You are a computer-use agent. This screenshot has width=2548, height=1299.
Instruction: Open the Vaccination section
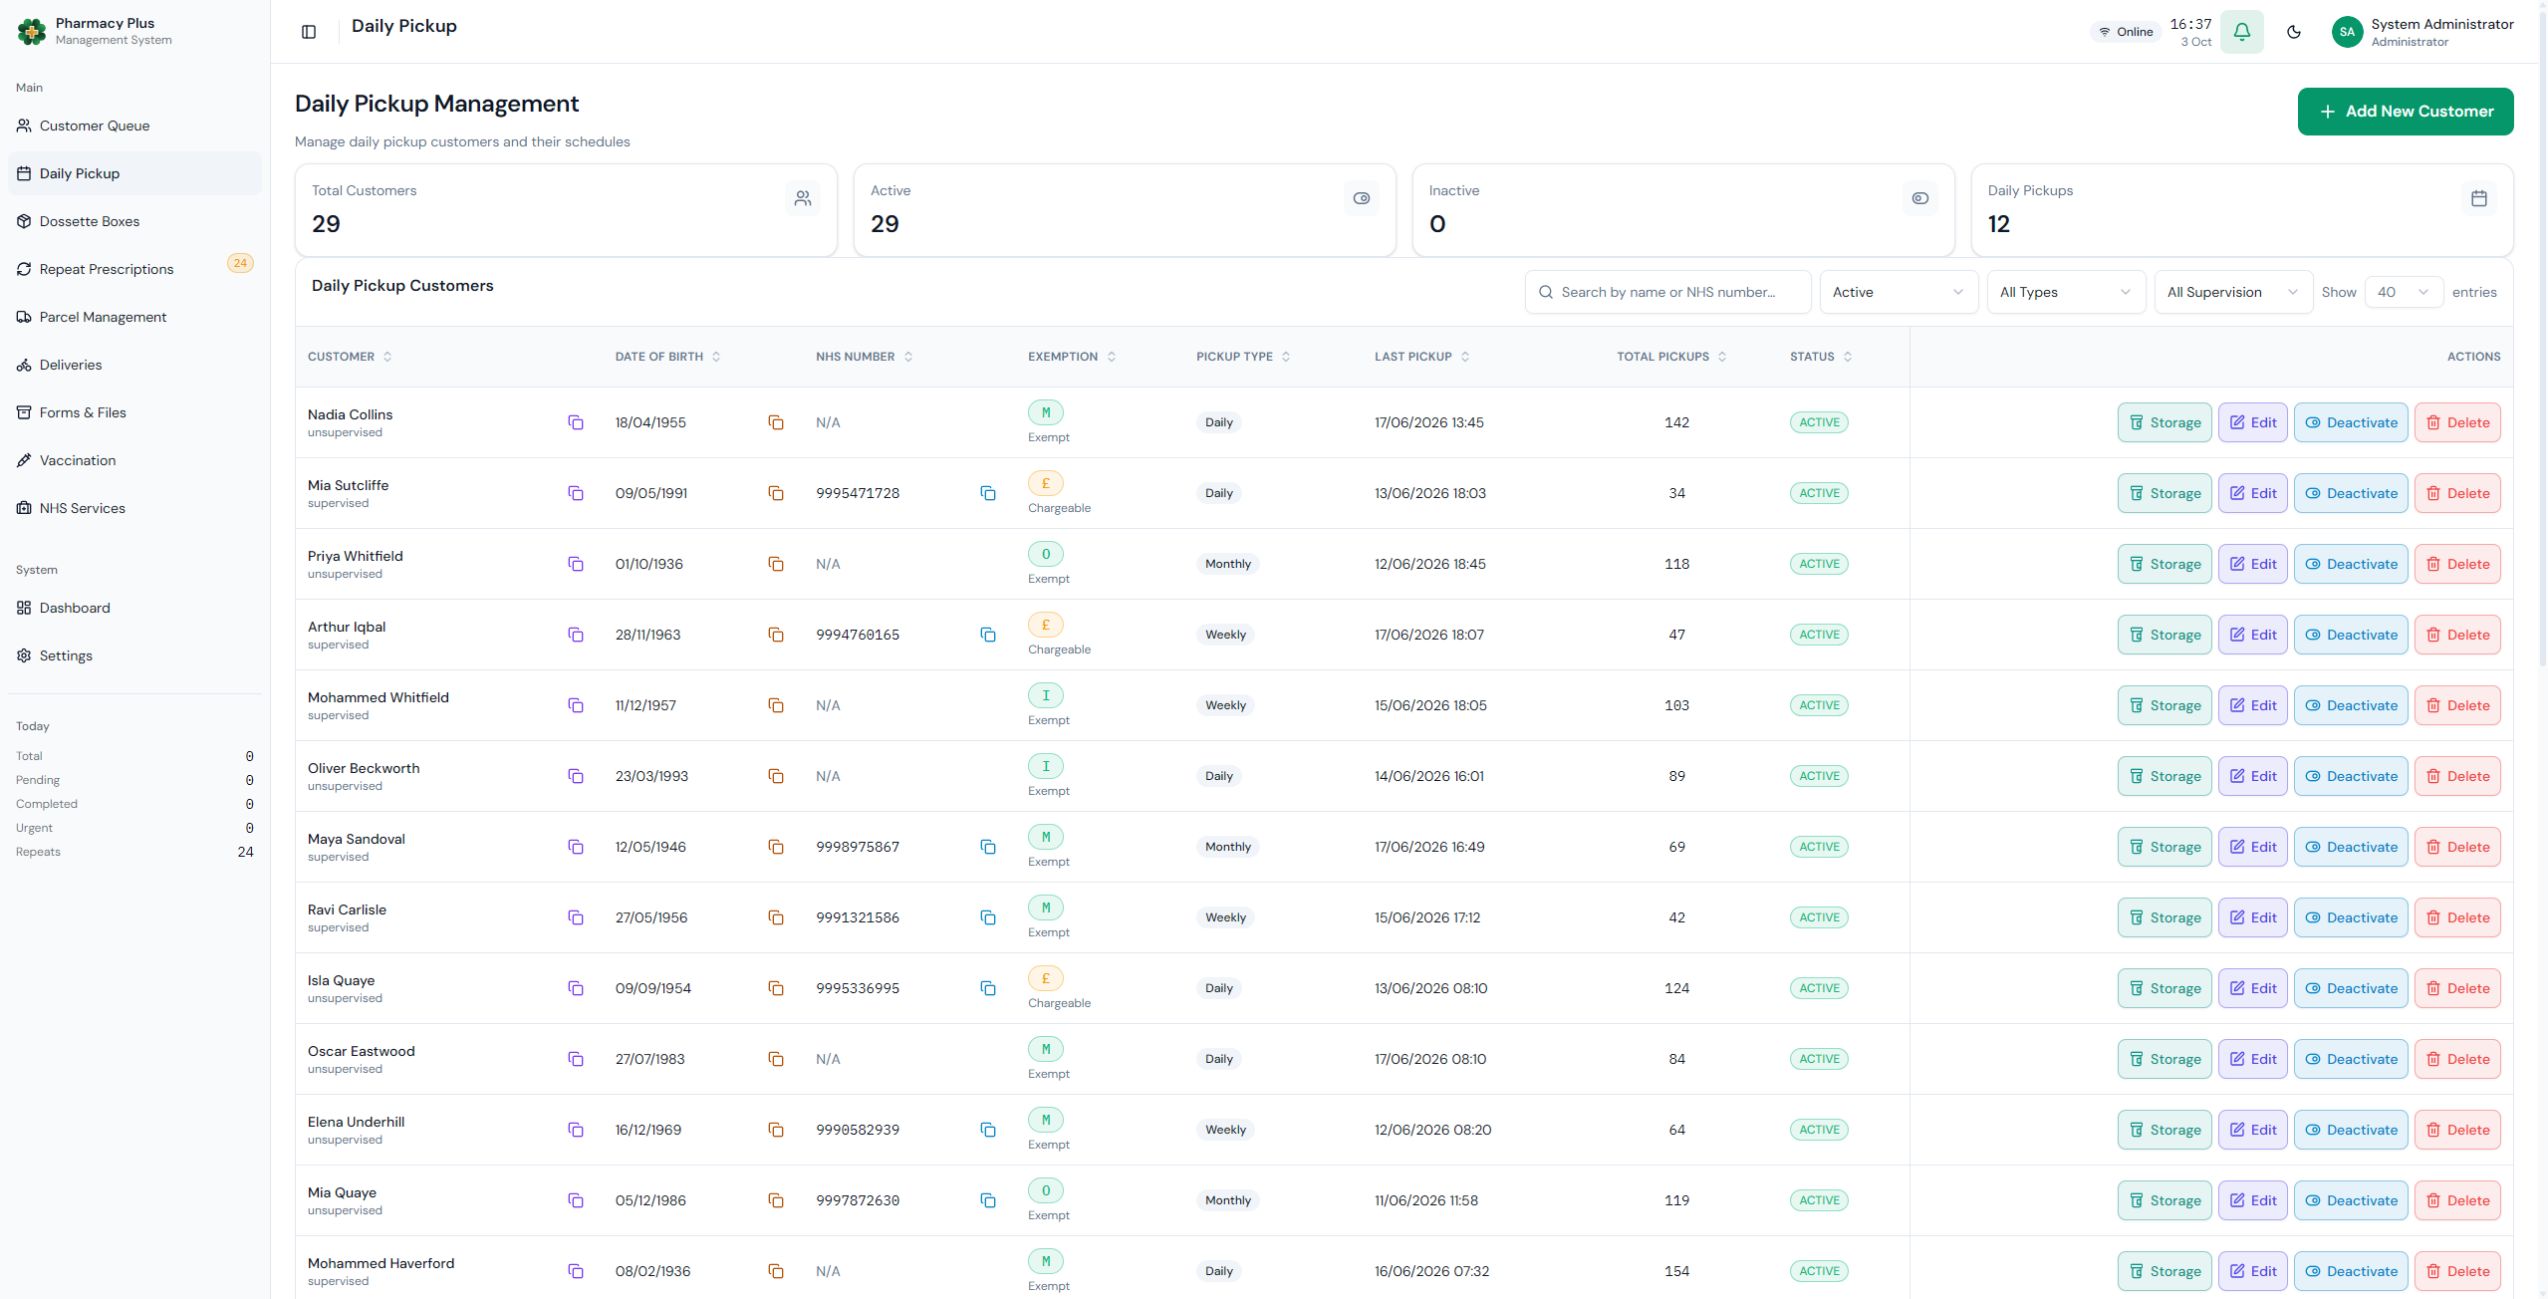(135, 461)
